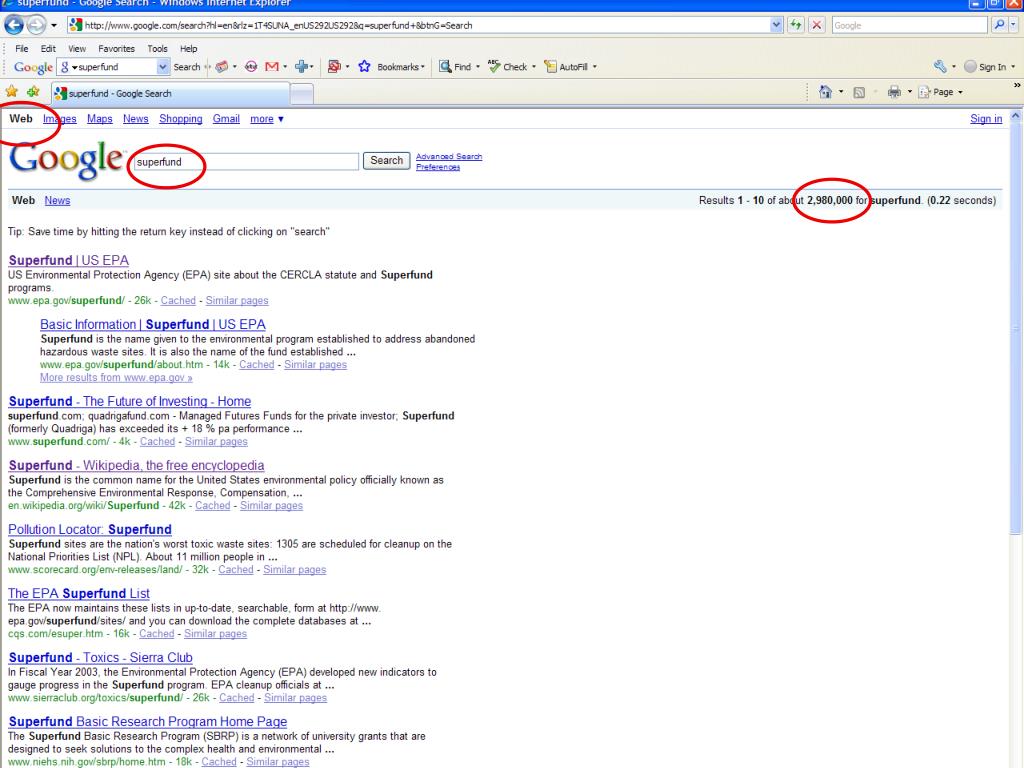Open Superfund - Toxics - Sierra Club result
Screen dimensions: 1024x768
pos(101,658)
